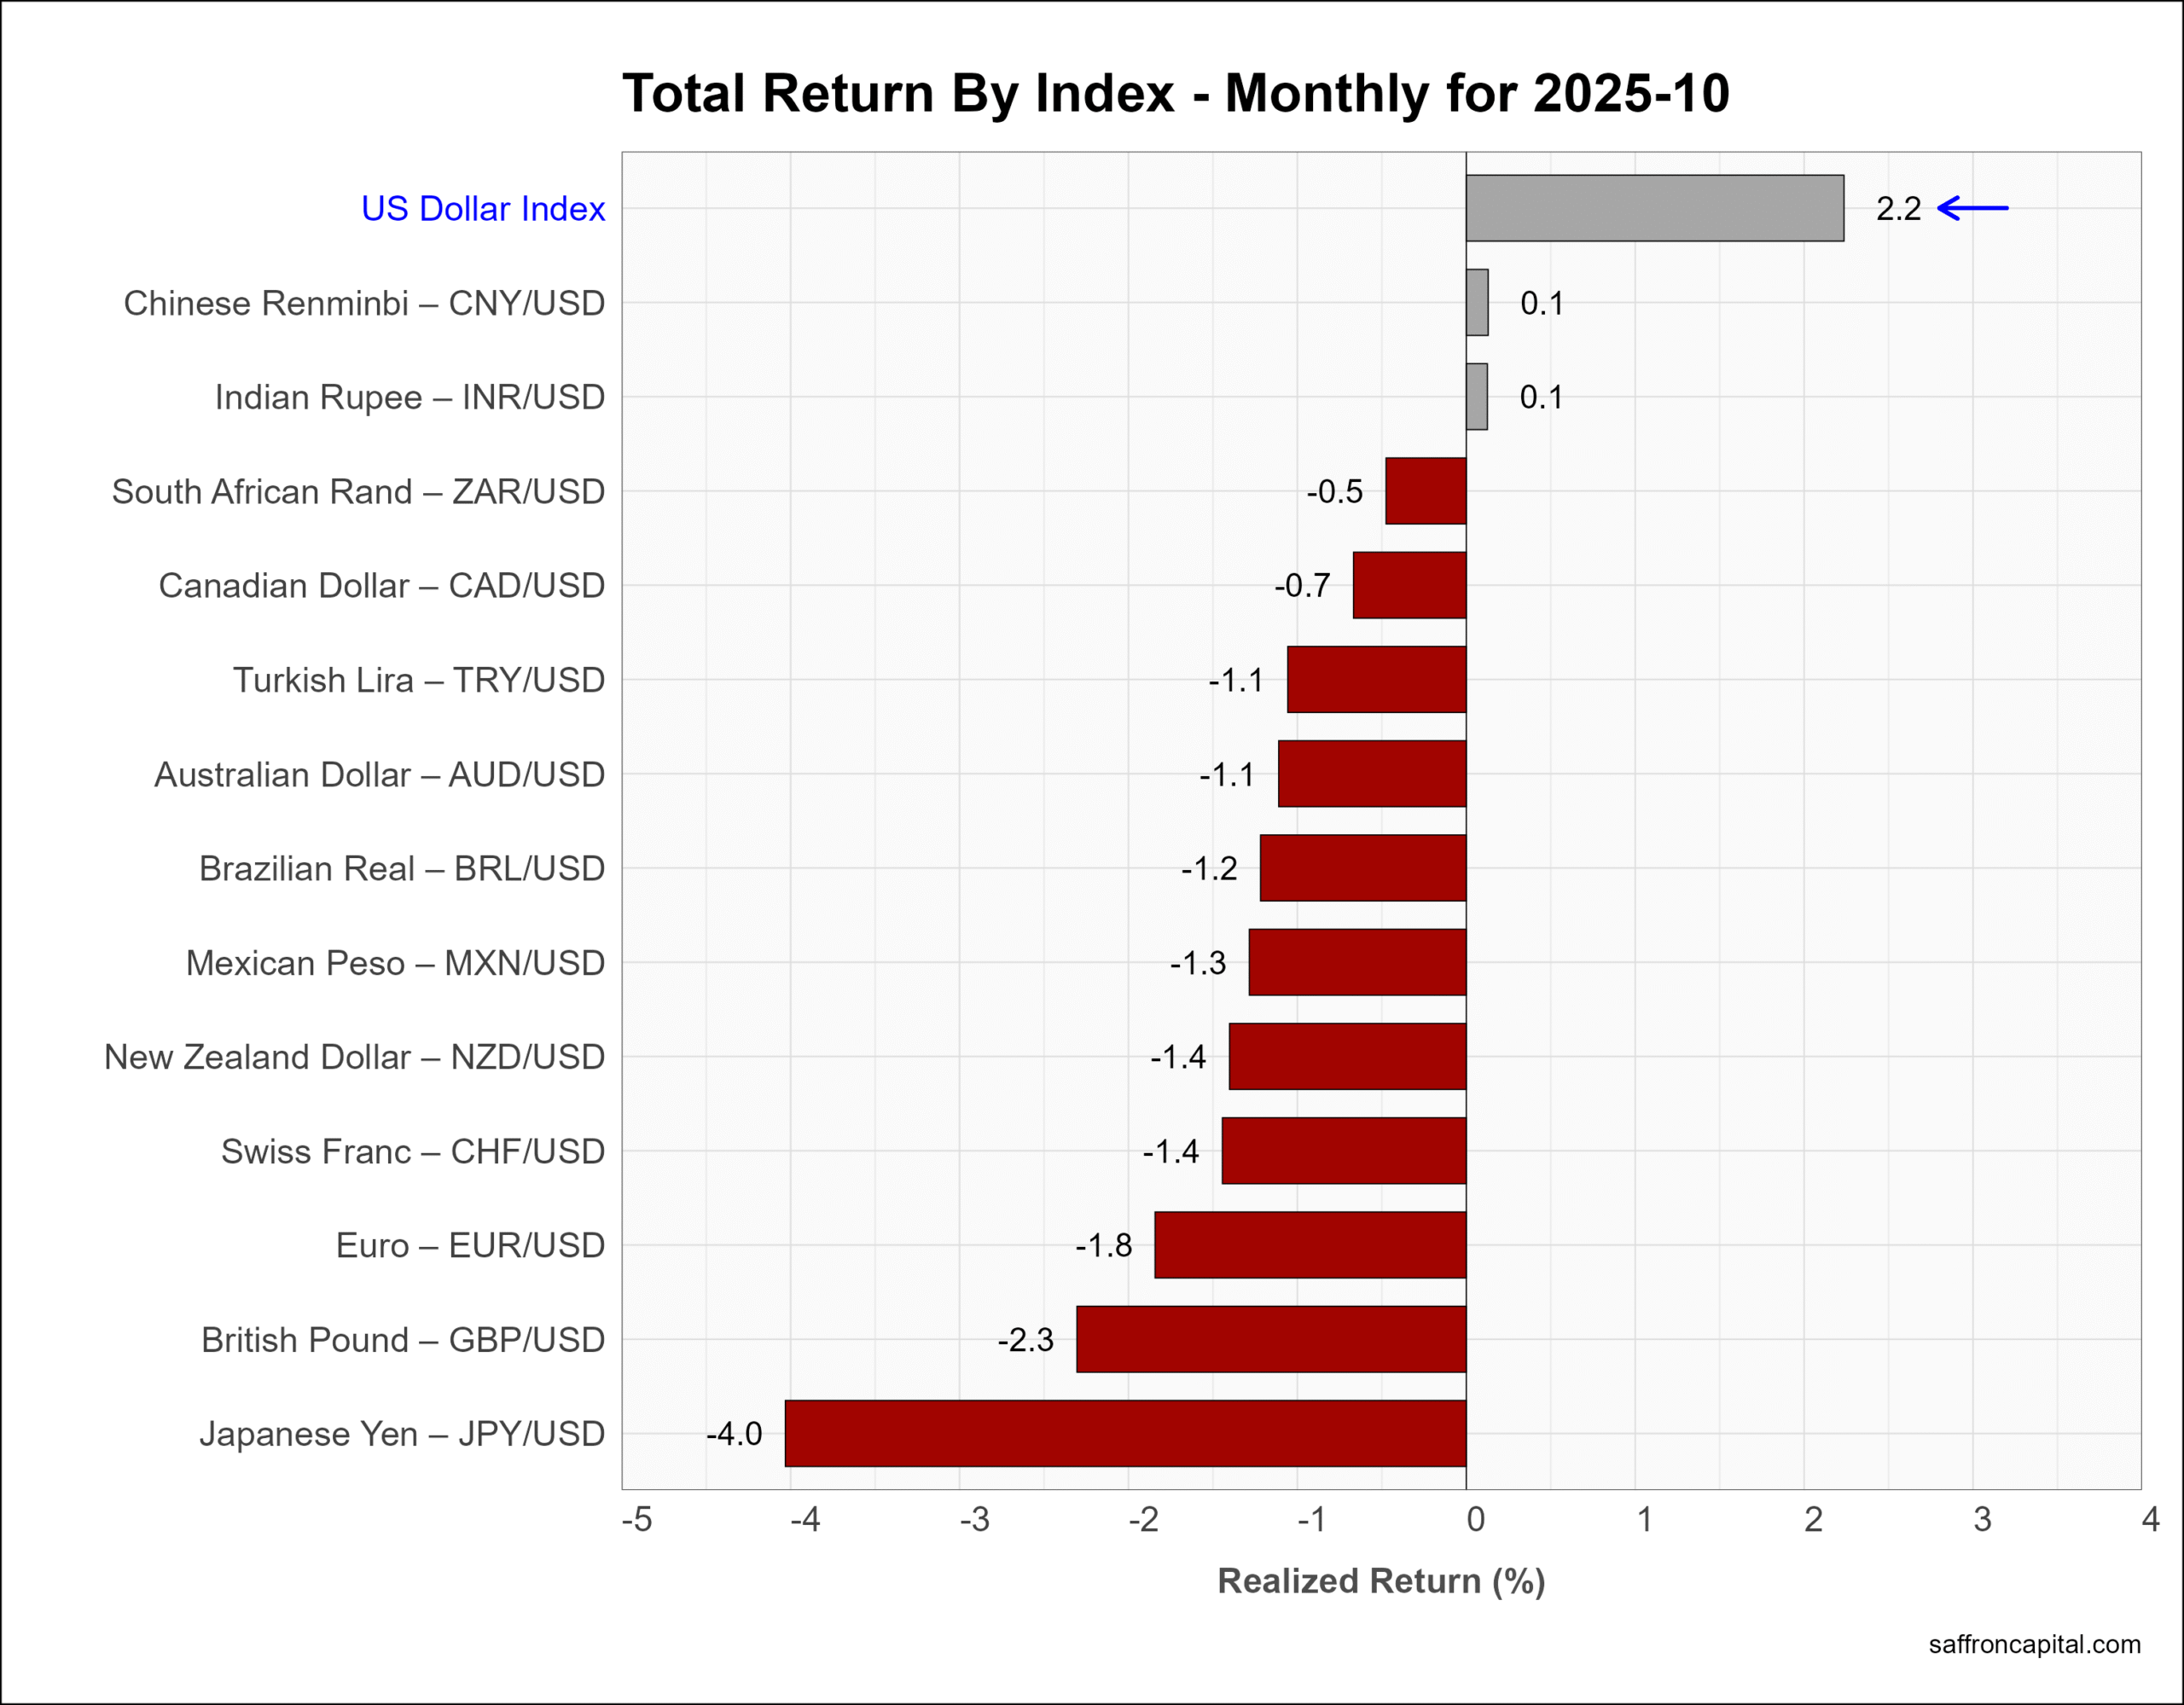Click the blue arrow beside 2.2
Screen dimensions: 2184x1705
click(1972, 208)
